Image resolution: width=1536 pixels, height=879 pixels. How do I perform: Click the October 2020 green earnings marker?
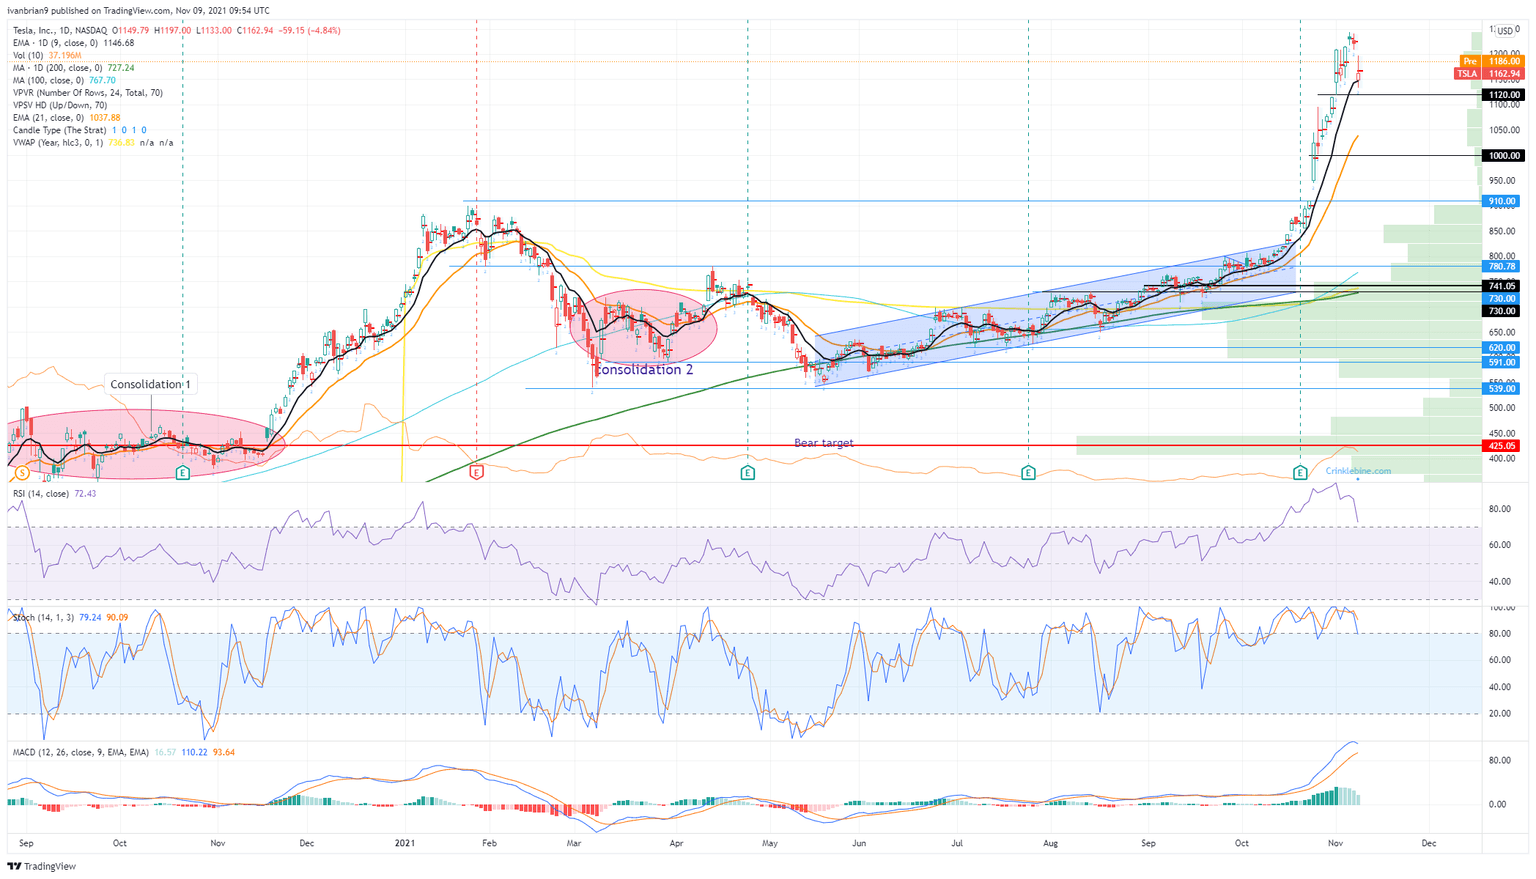[x=183, y=472]
